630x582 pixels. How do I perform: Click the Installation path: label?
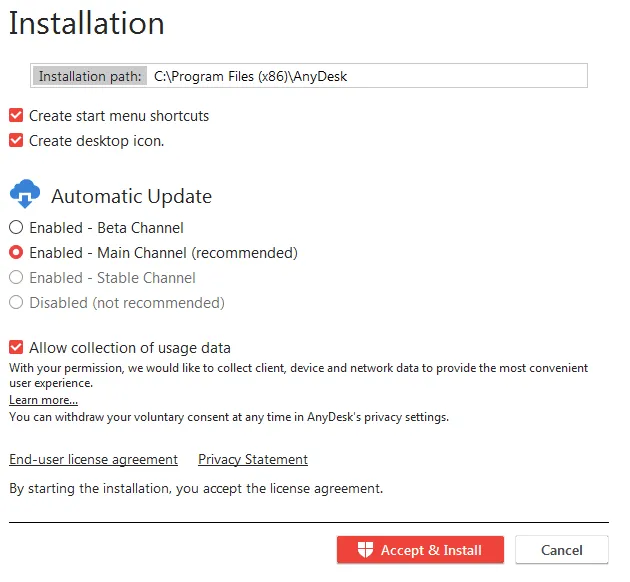pyautogui.click(x=90, y=76)
